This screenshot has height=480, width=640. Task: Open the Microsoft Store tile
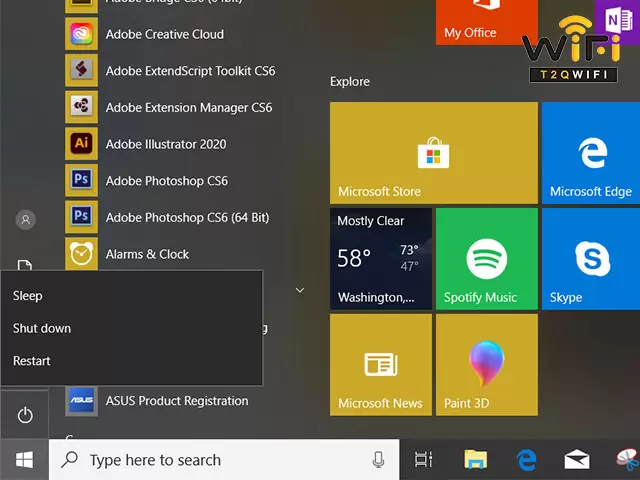[x=434, y=153]
